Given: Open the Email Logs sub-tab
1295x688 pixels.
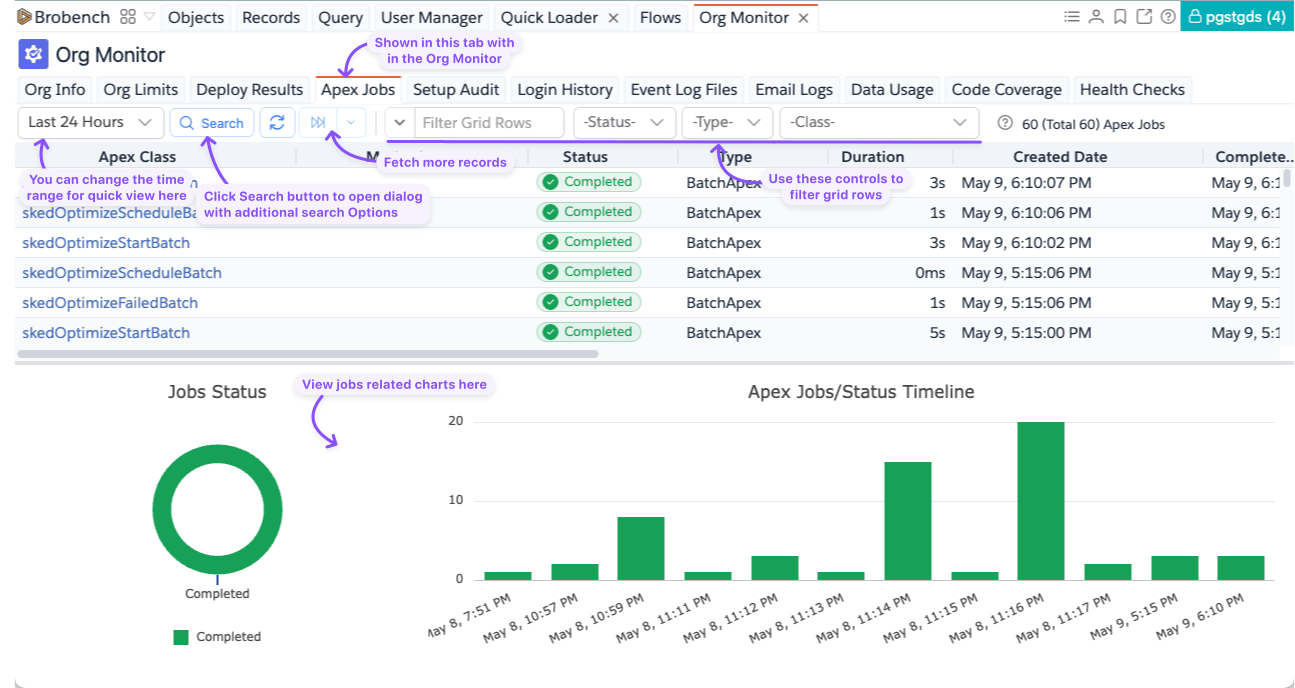Looking at the screenshot, I should (x=794, y=90).
